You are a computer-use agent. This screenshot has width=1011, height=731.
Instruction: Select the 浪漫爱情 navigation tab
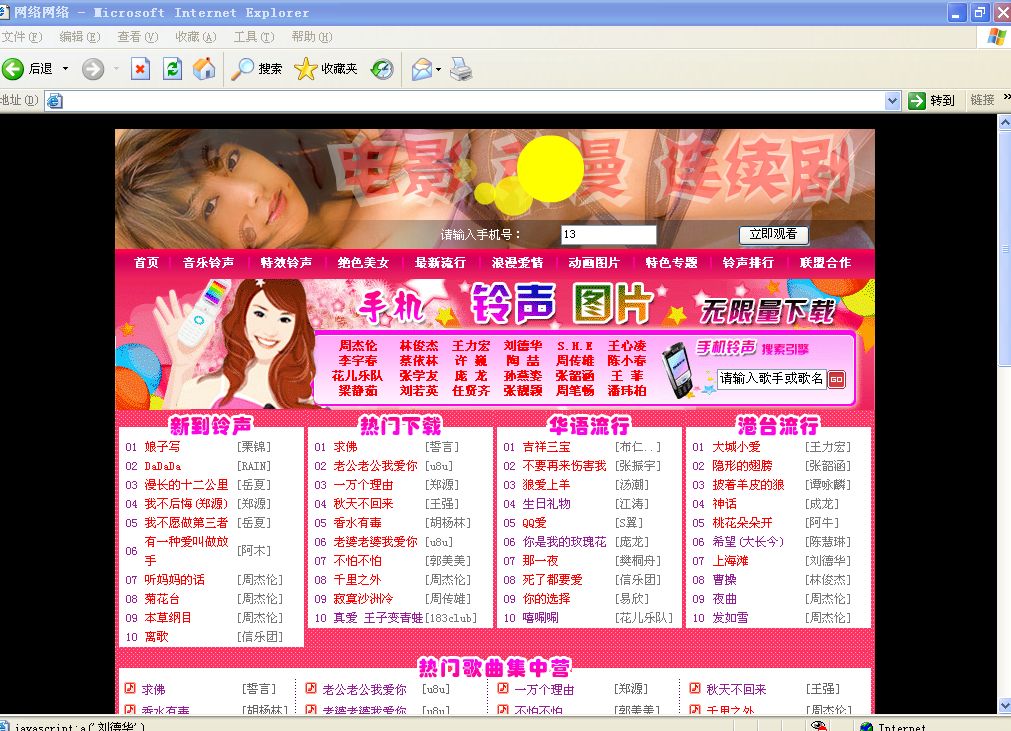click(518, 262)
